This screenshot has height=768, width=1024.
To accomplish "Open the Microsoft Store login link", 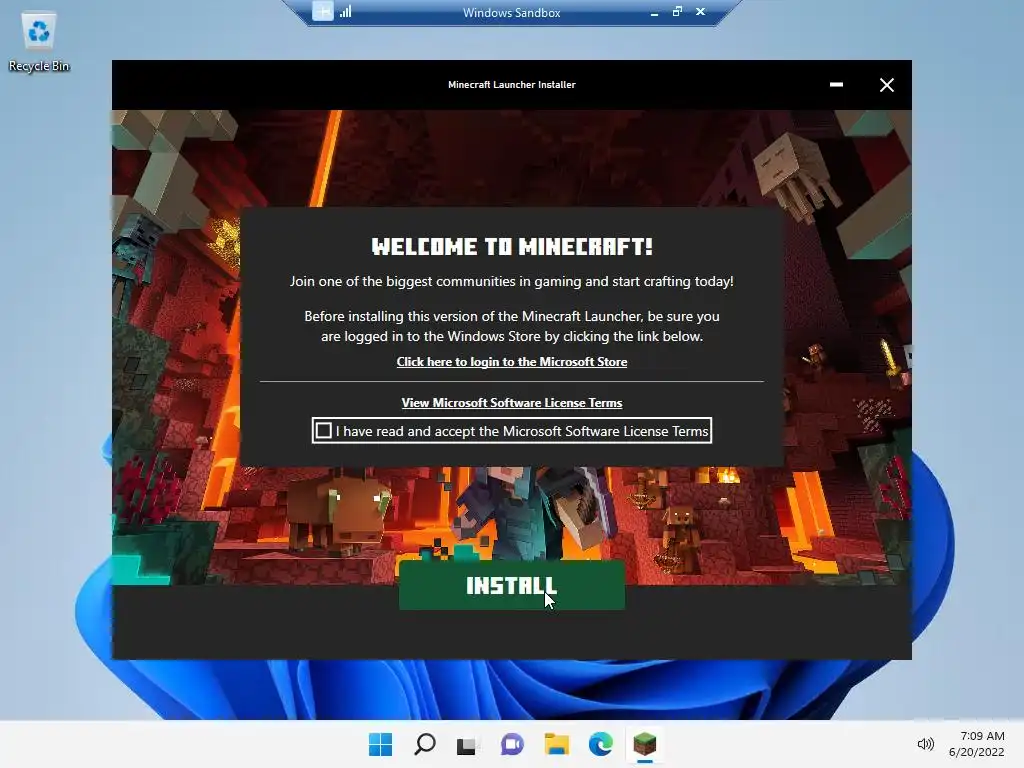I will pyautogui.click(x=511, y=362).
